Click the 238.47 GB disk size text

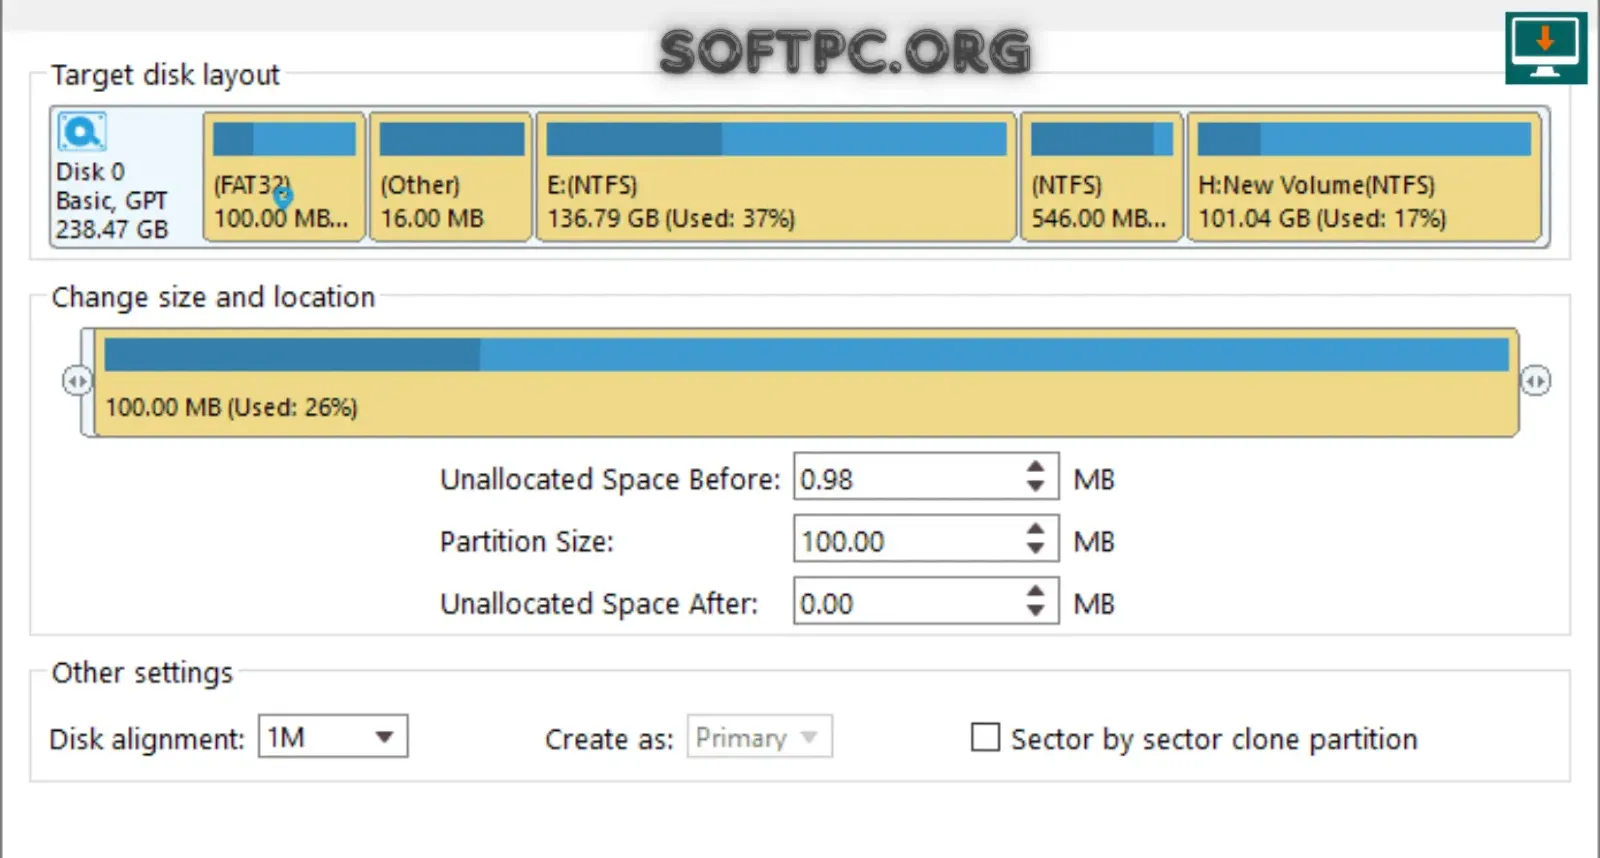112,229
